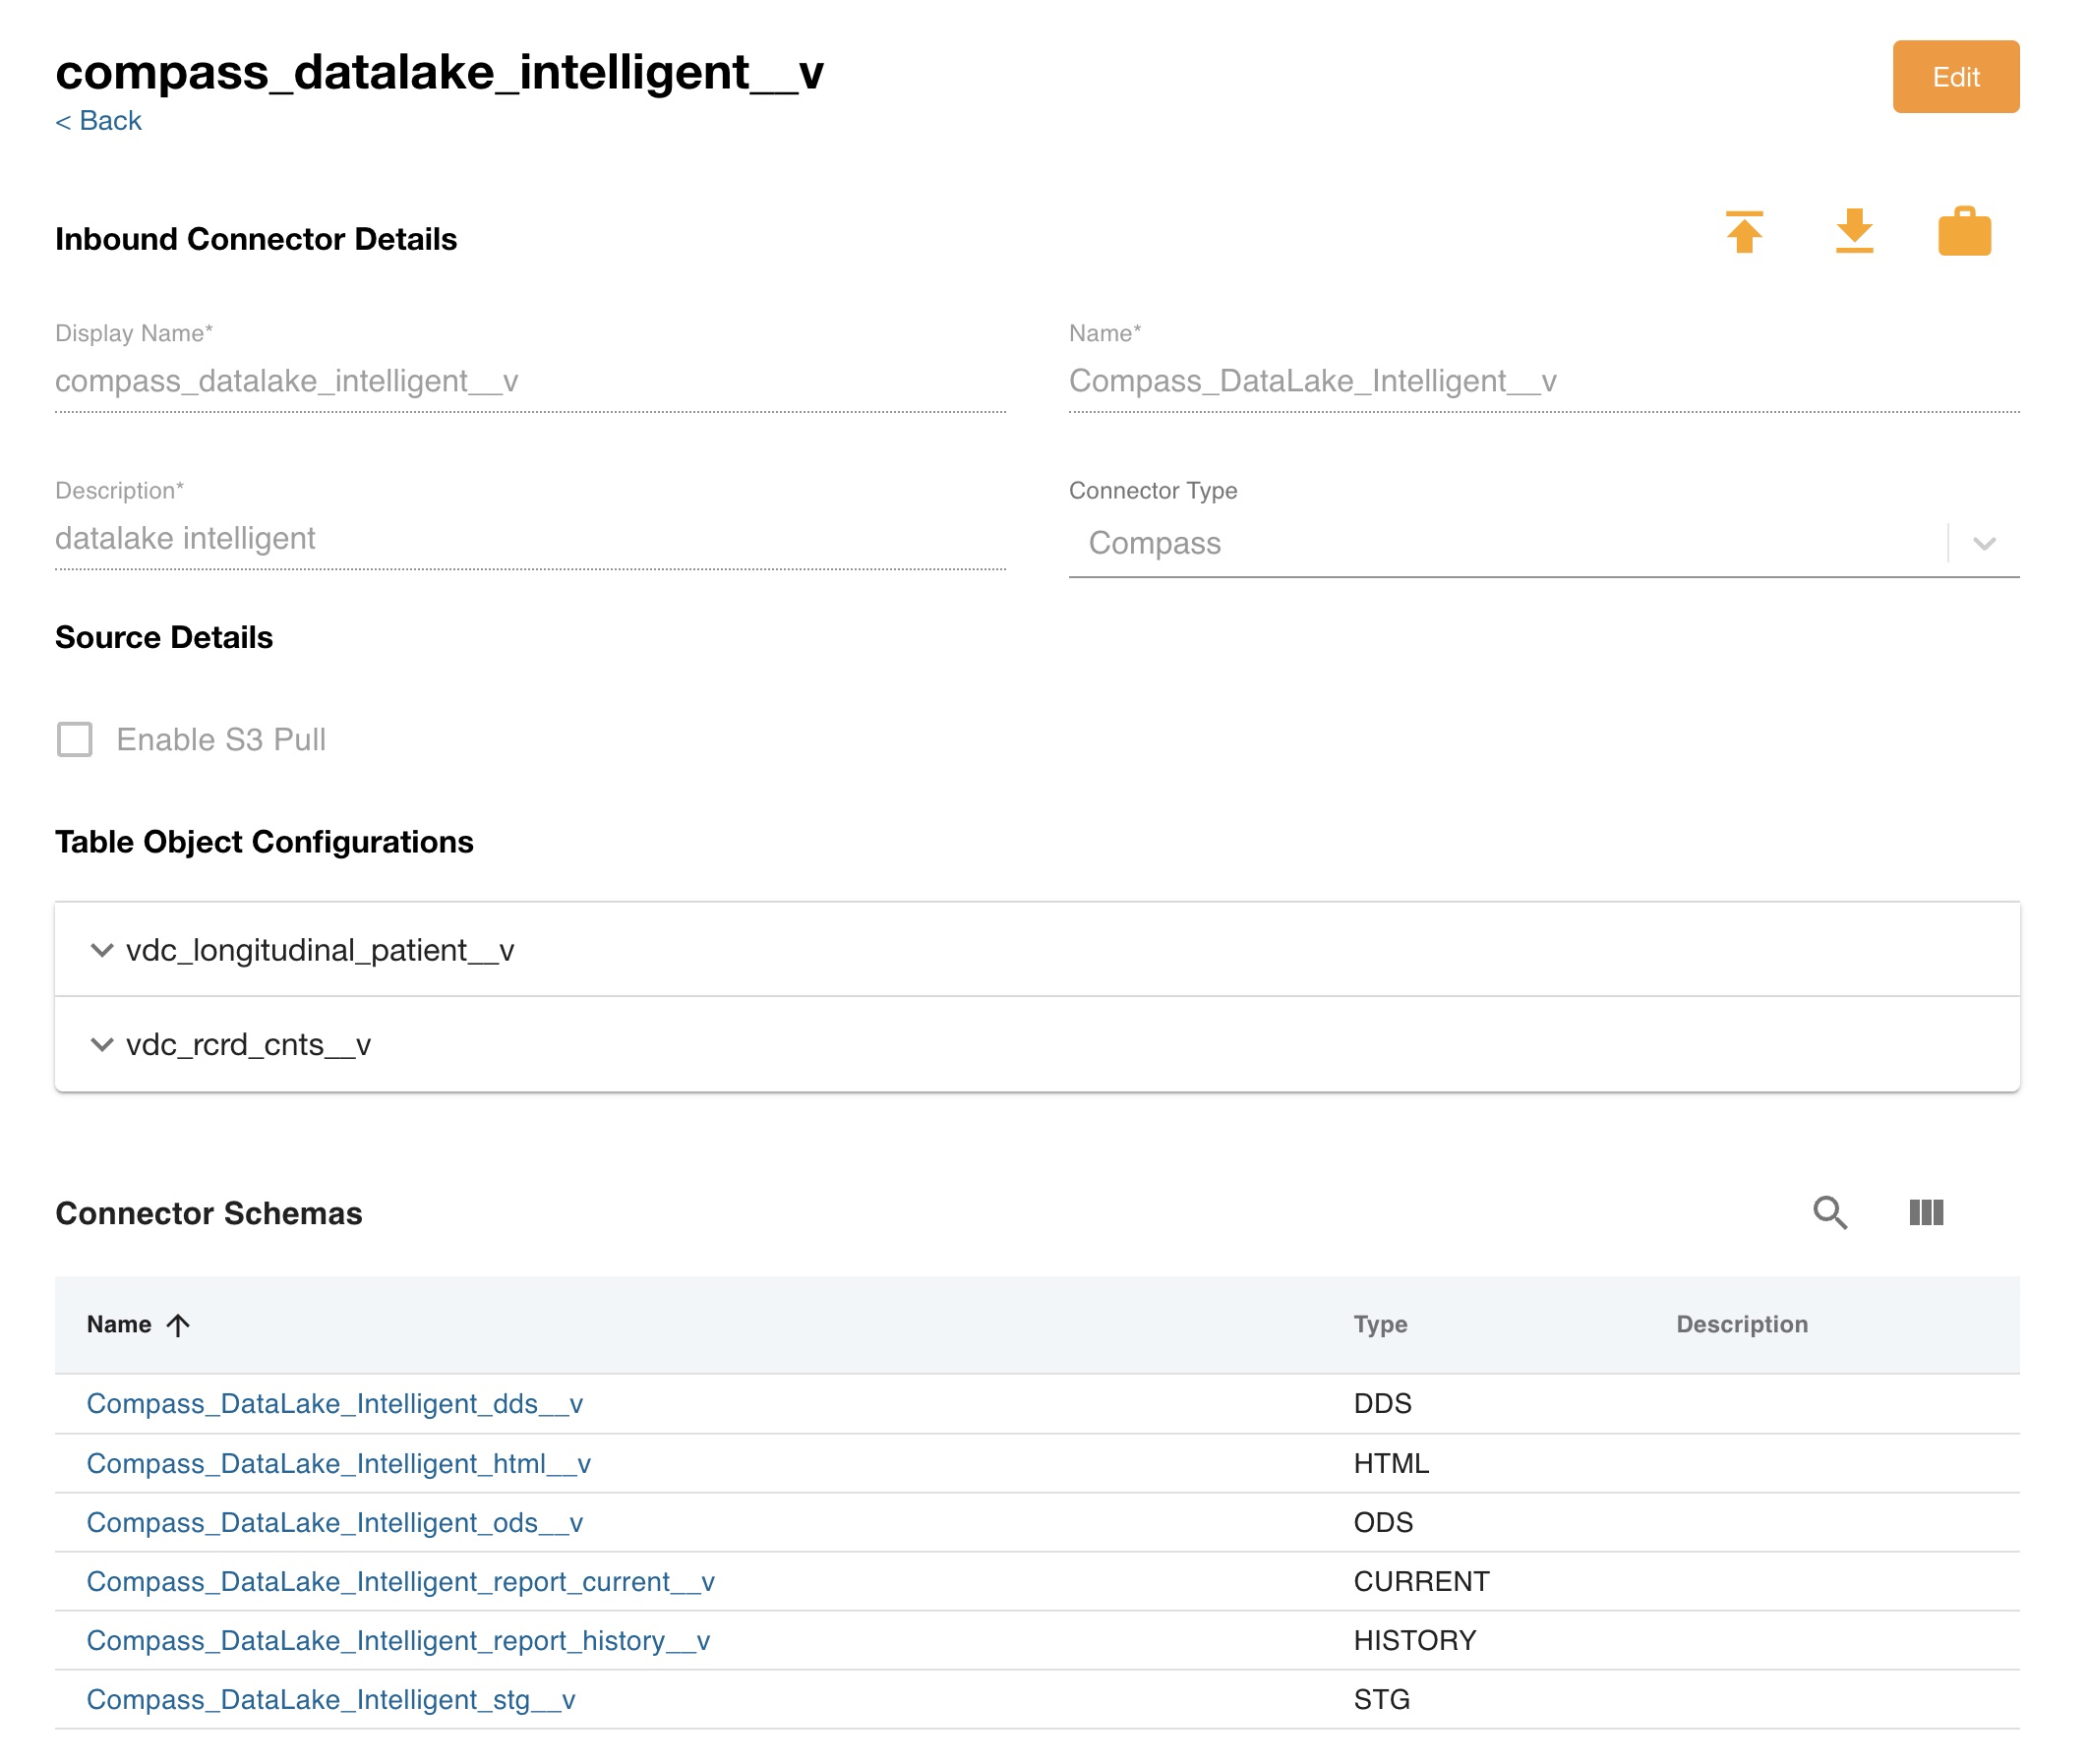Click the Display Name input field

(x=530, y=381)
